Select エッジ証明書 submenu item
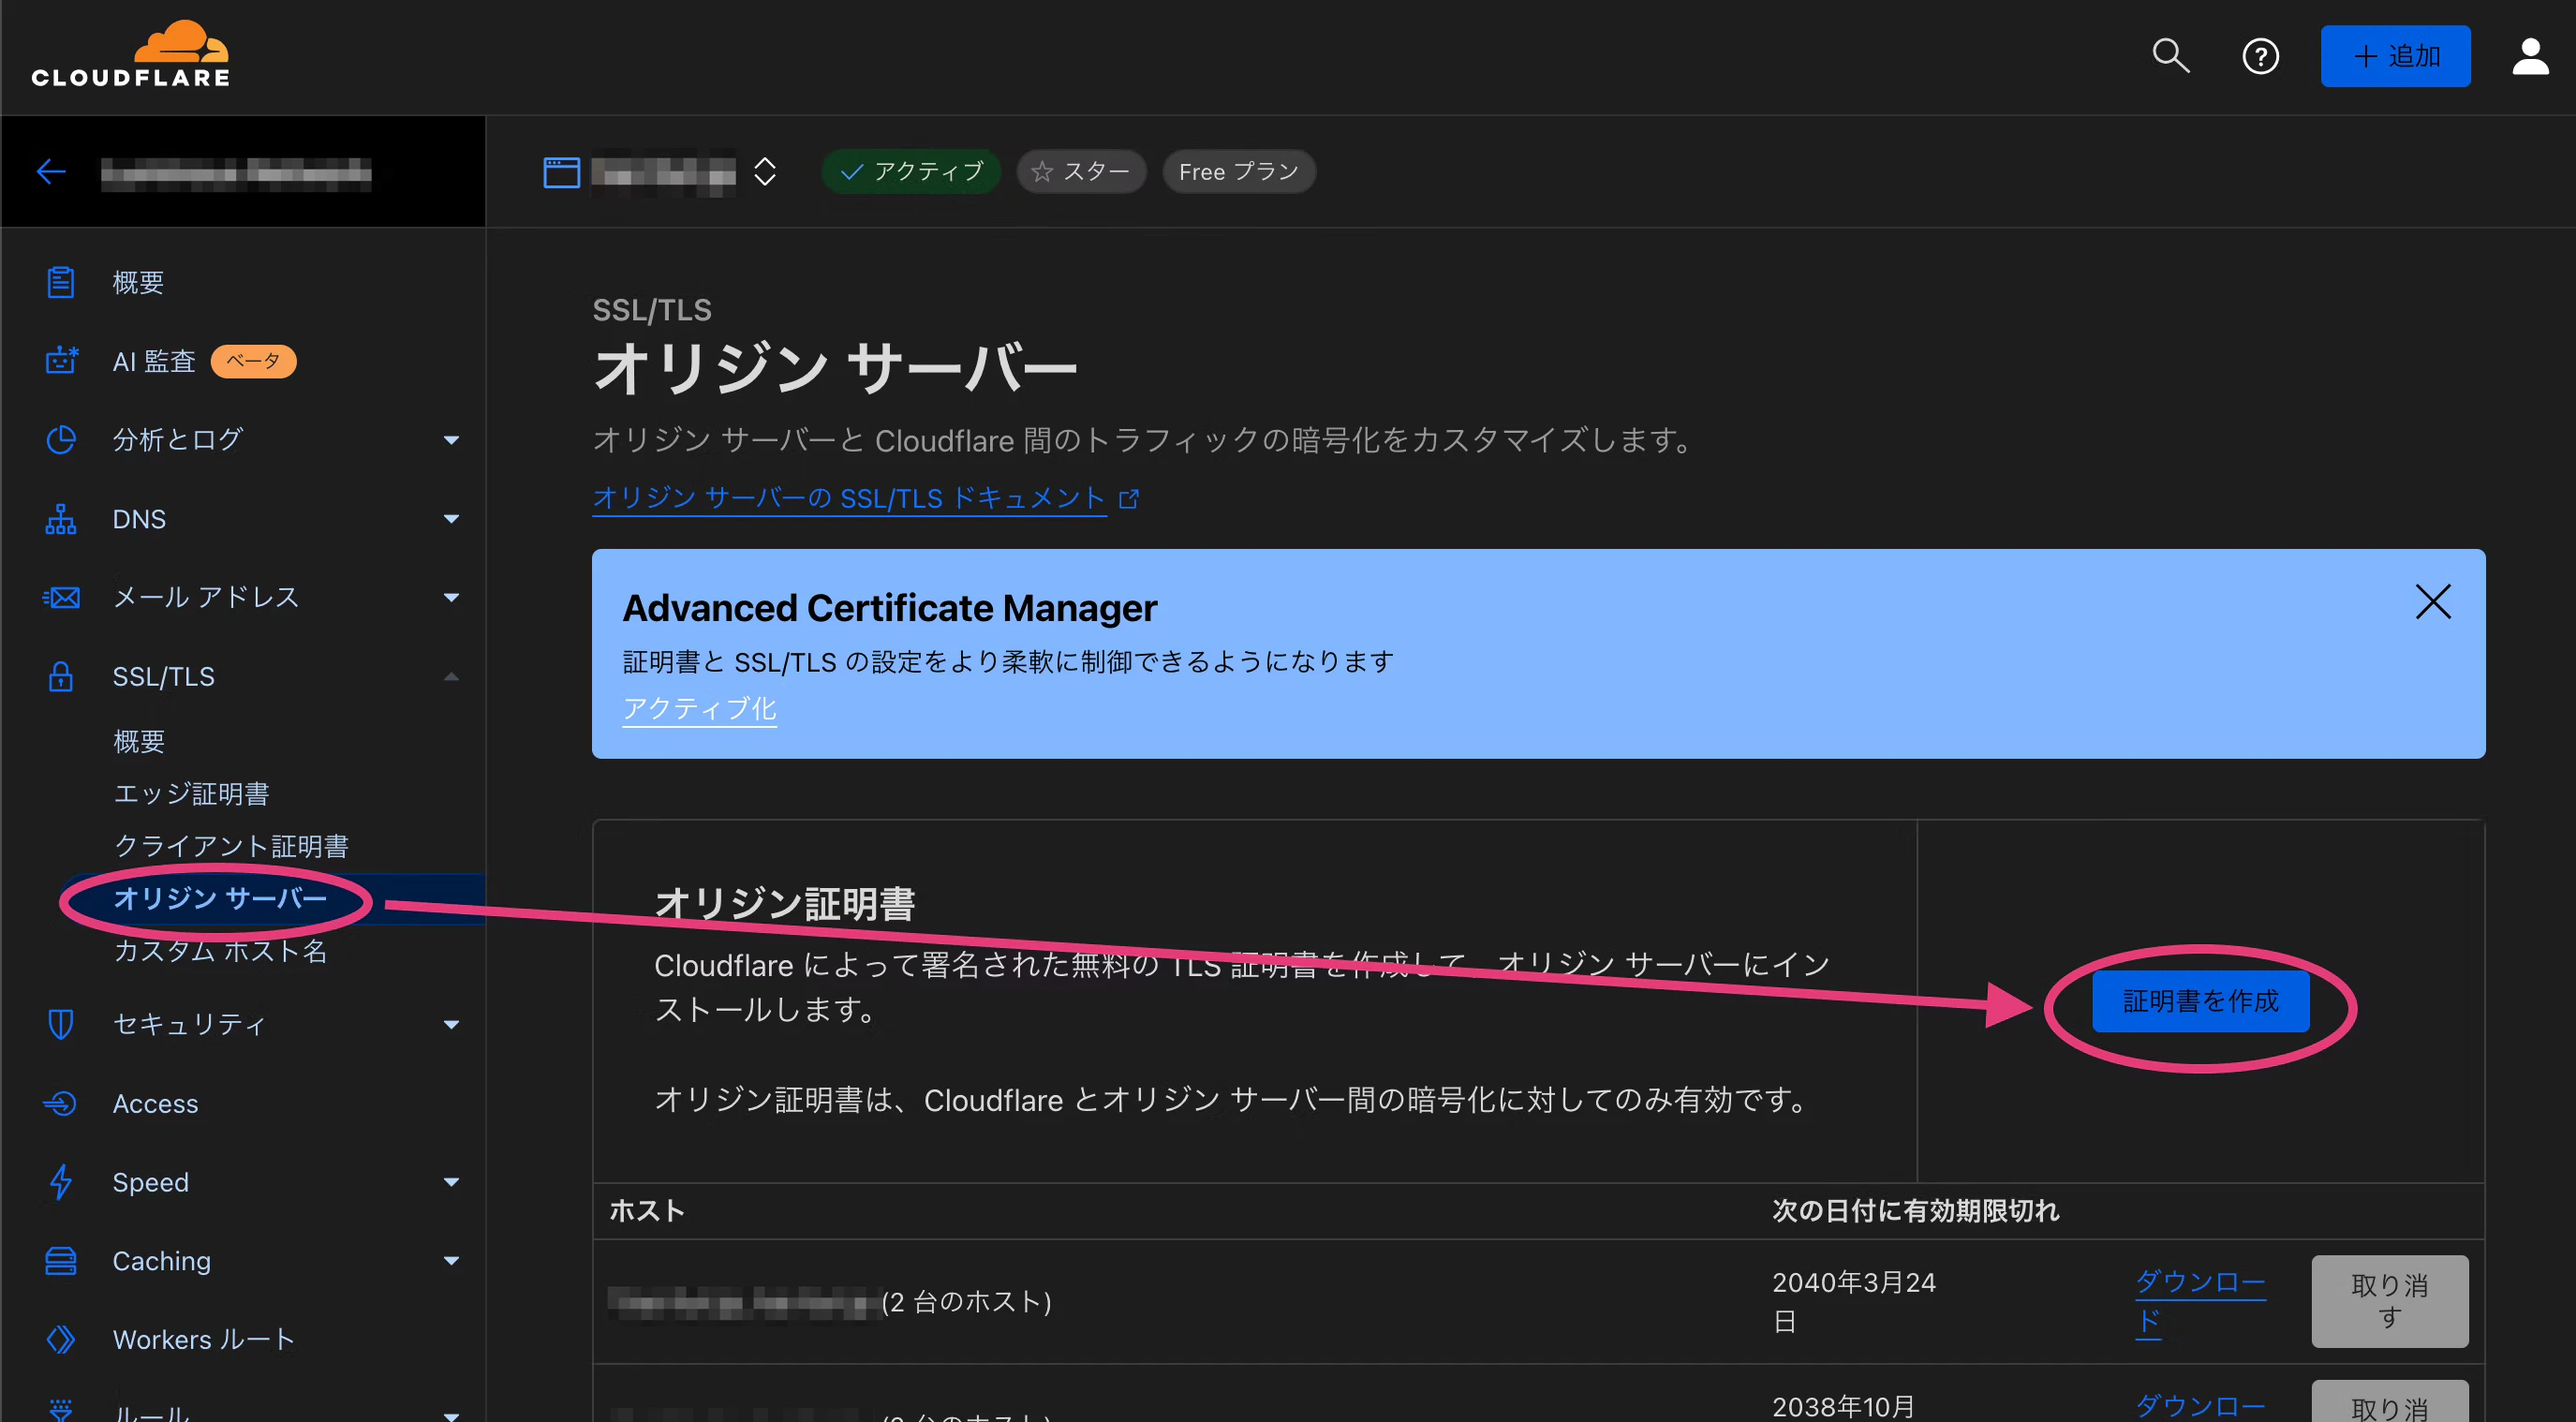 (x=191, y=794)
